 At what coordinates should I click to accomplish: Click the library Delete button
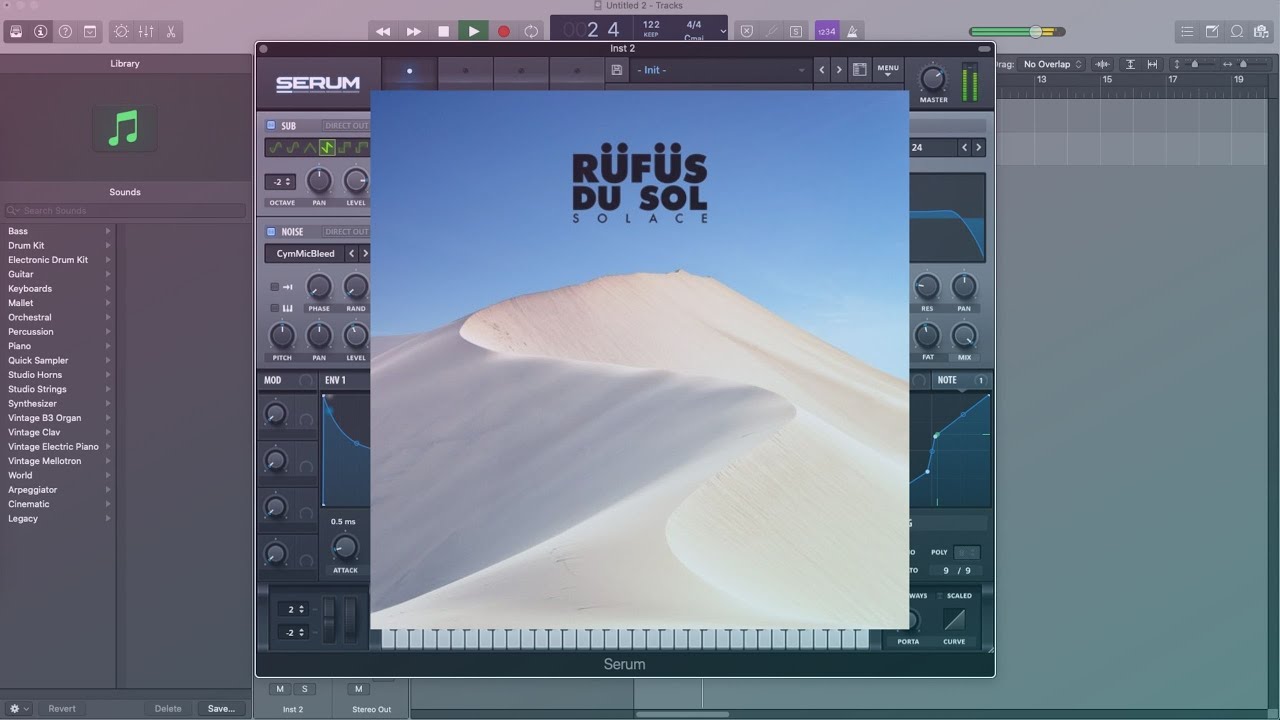pyautogui.click(x=168, y=708)
